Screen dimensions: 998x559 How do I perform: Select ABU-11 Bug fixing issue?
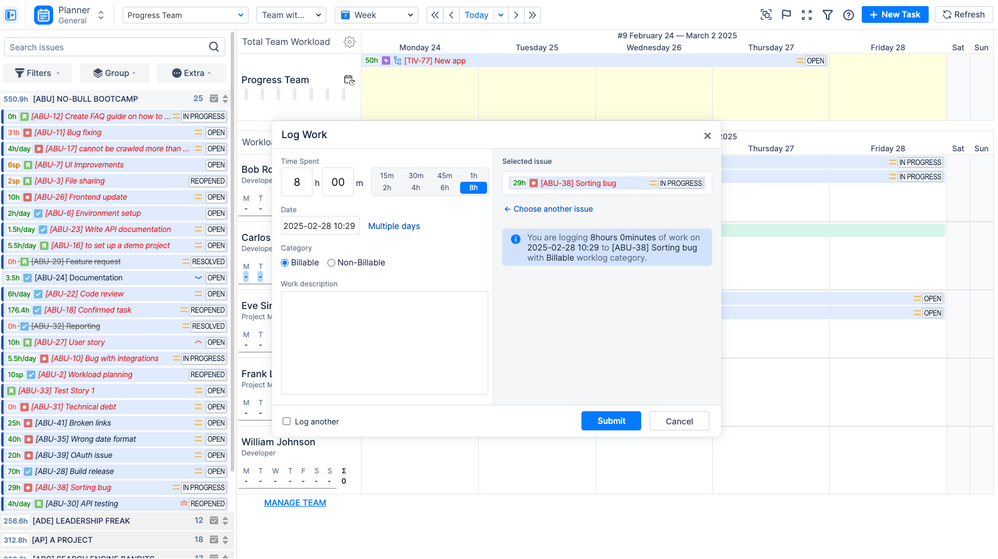pyautogui.click(x=115, y=132)
